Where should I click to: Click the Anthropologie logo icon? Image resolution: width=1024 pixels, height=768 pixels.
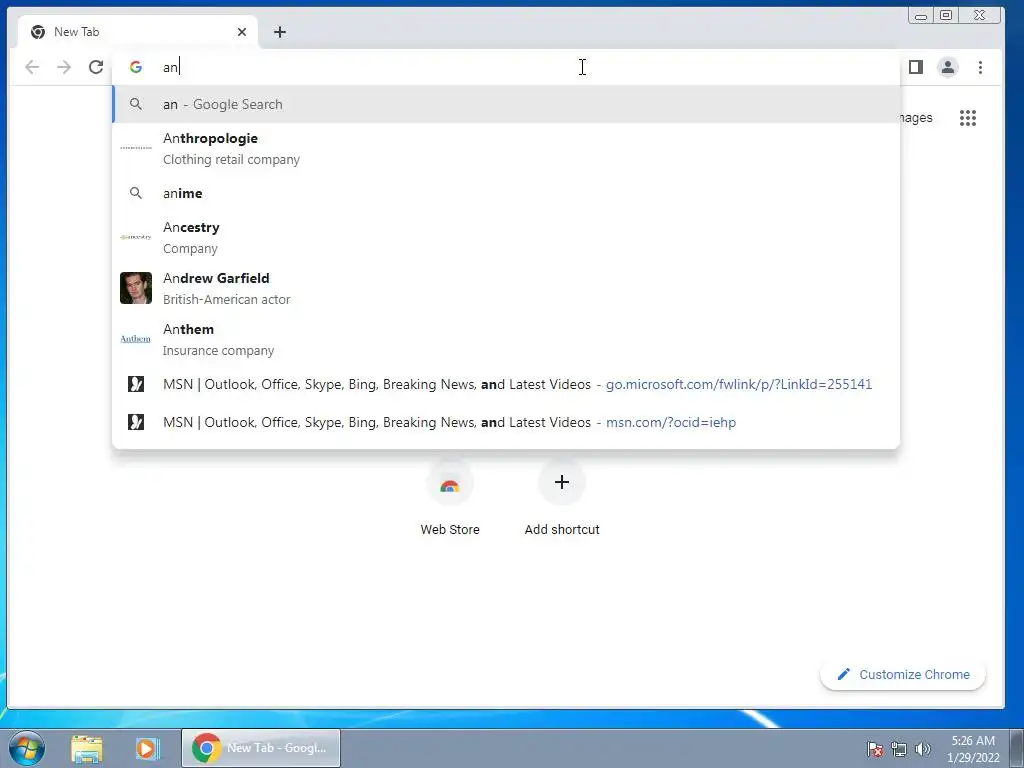(x=136, y=148)
